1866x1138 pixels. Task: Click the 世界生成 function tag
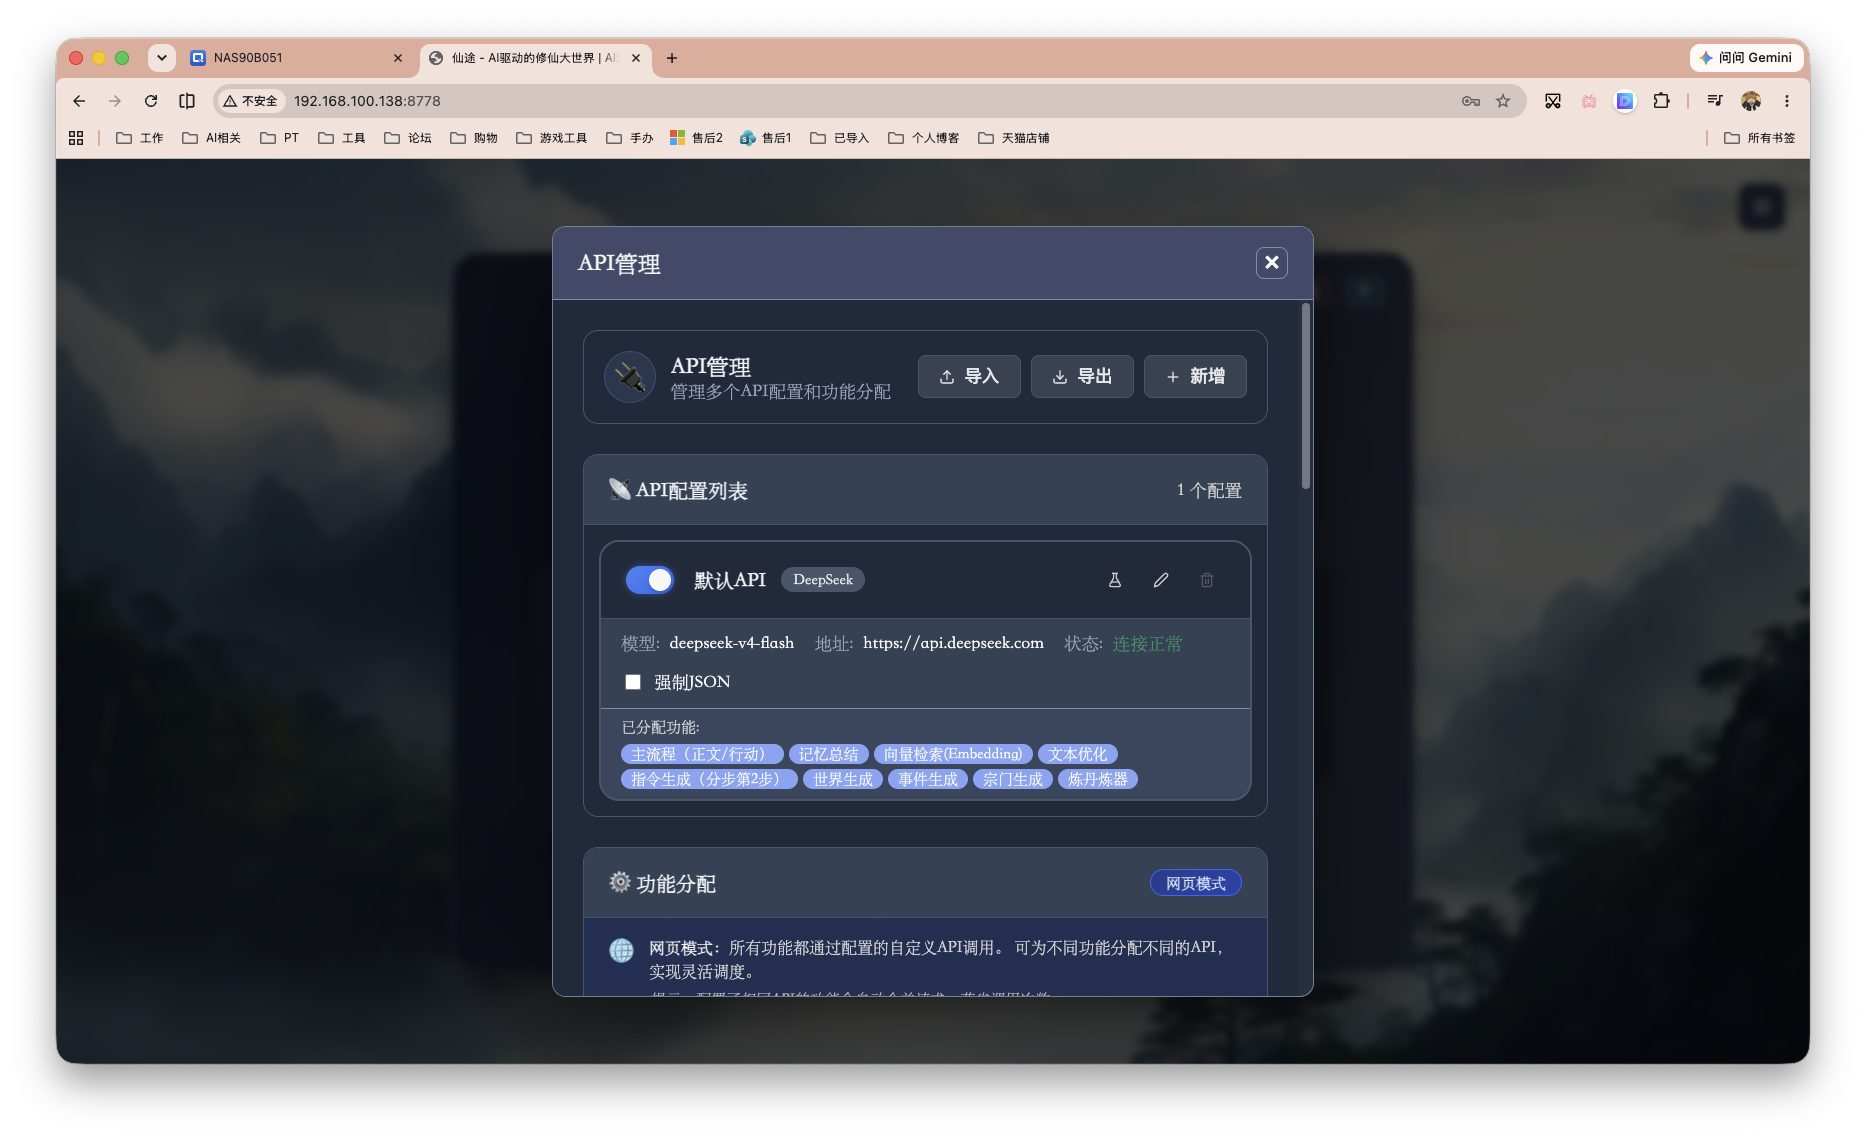tap(842, 779)
